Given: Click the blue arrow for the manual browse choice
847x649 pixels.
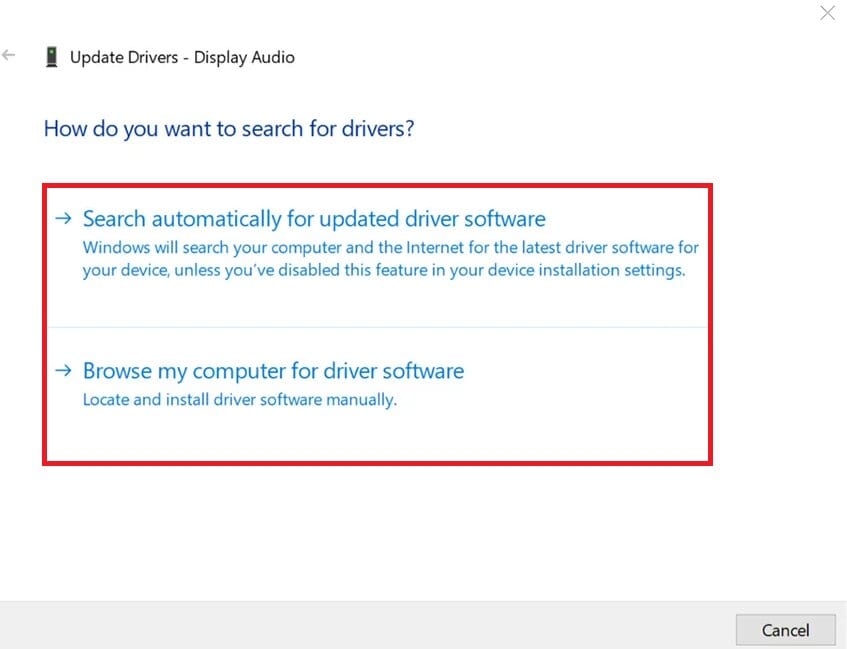Looking at the screenshot, I should tap(63, 370).
